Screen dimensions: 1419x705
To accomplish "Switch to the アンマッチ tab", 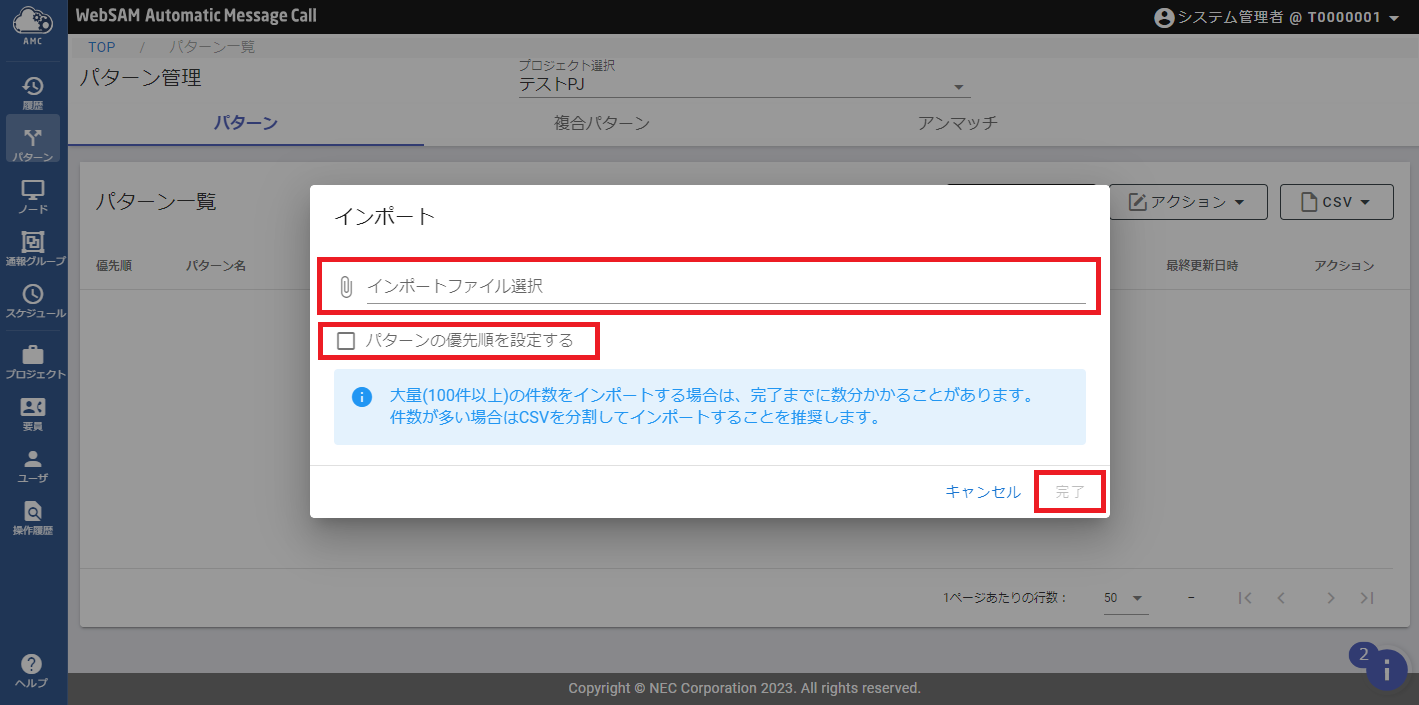I will pos(957,124).
